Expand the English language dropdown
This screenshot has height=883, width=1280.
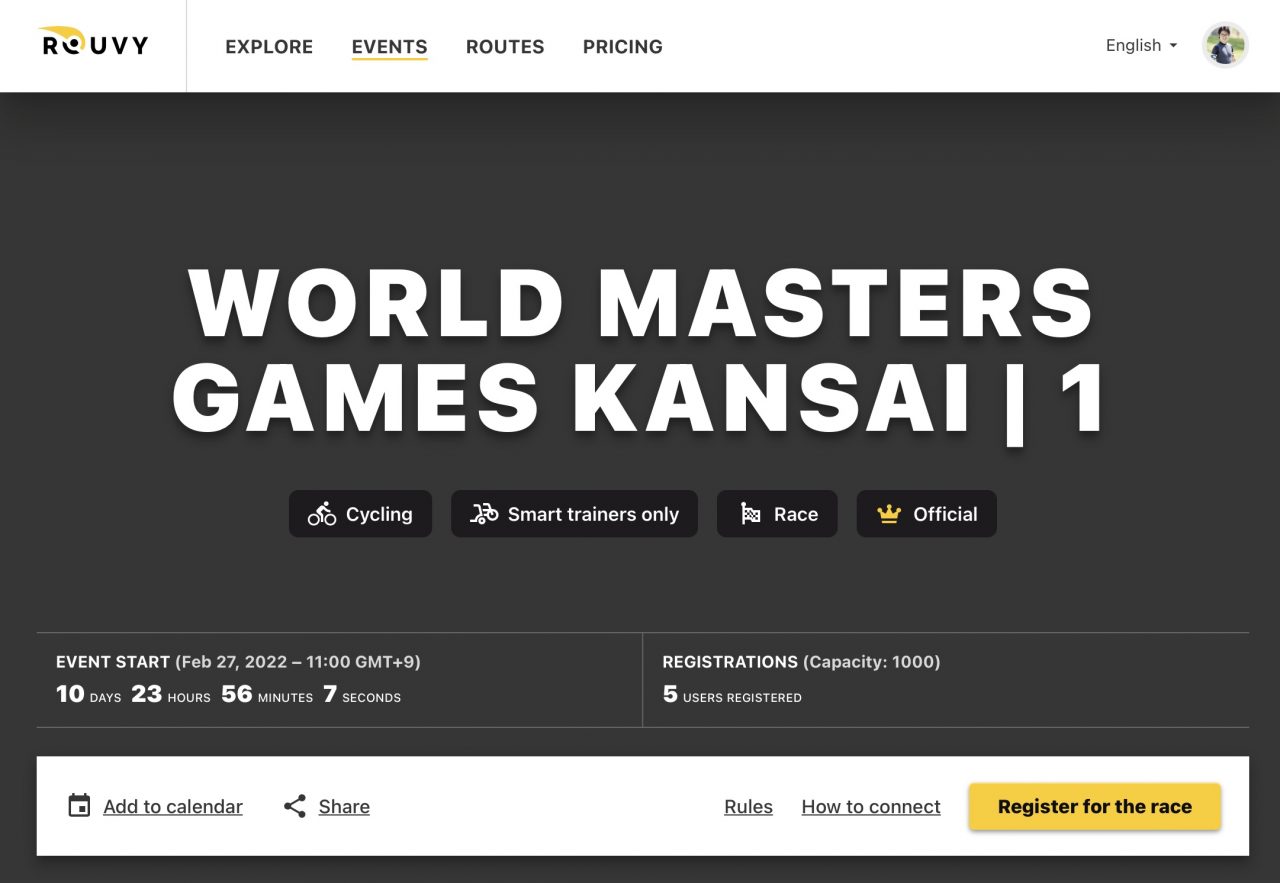tap(1141, 46)
